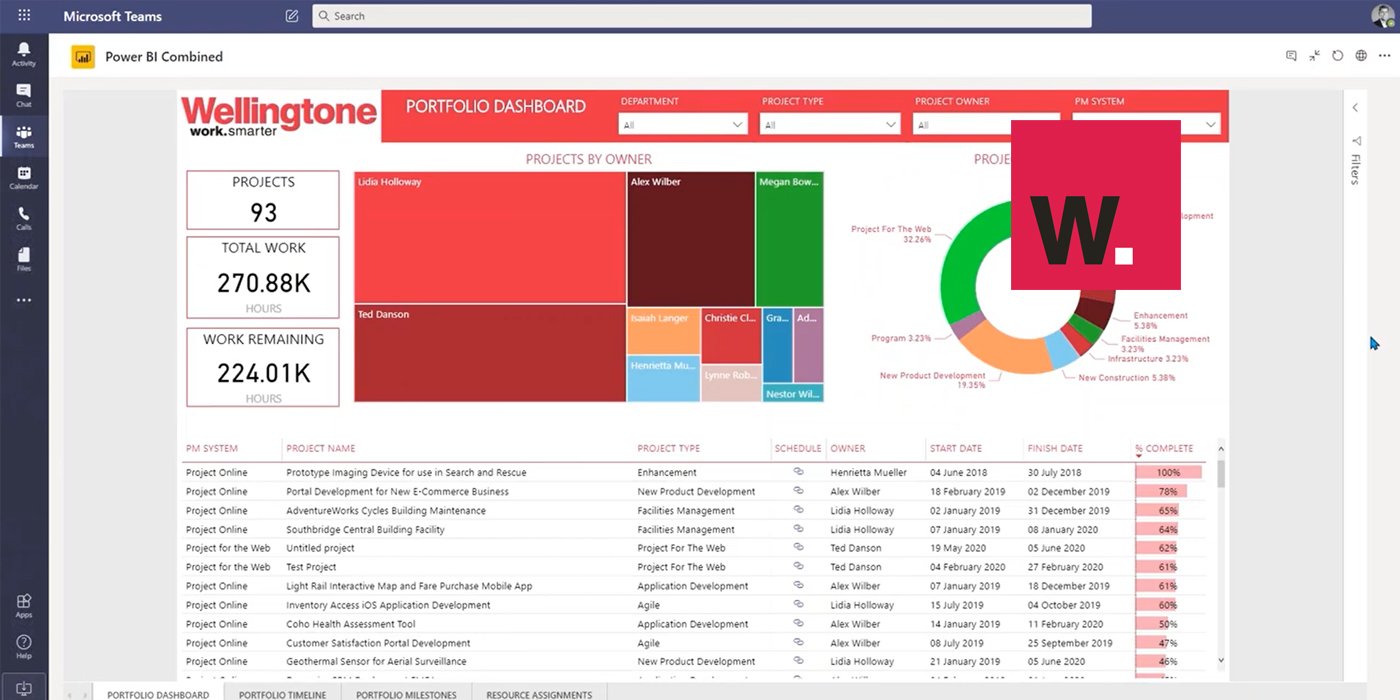
Task: Click the Total Work 270.88K card
Action: (x=263, y=278)
